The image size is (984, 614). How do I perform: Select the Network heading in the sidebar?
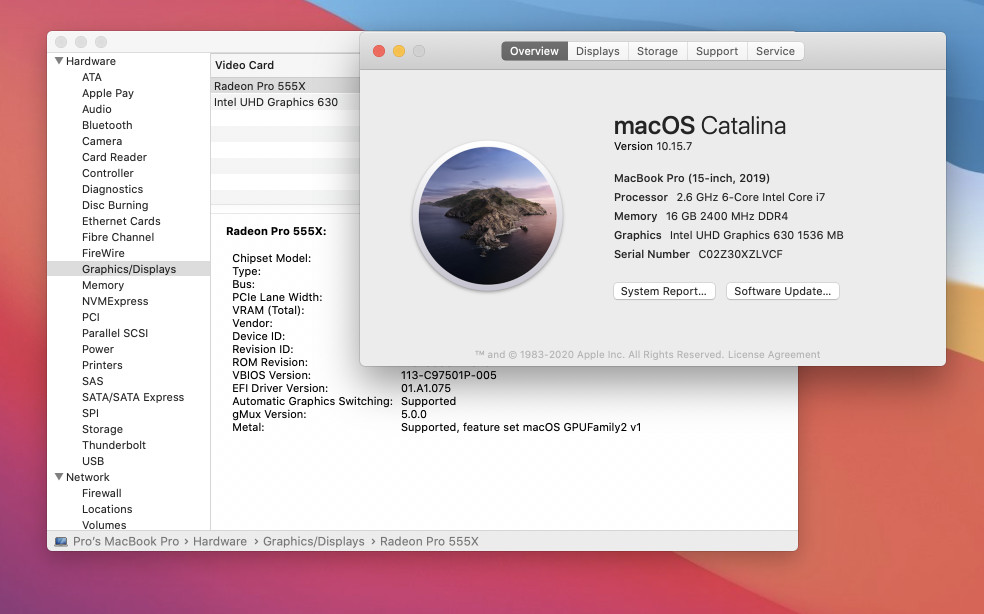click(x=88, y=477)
